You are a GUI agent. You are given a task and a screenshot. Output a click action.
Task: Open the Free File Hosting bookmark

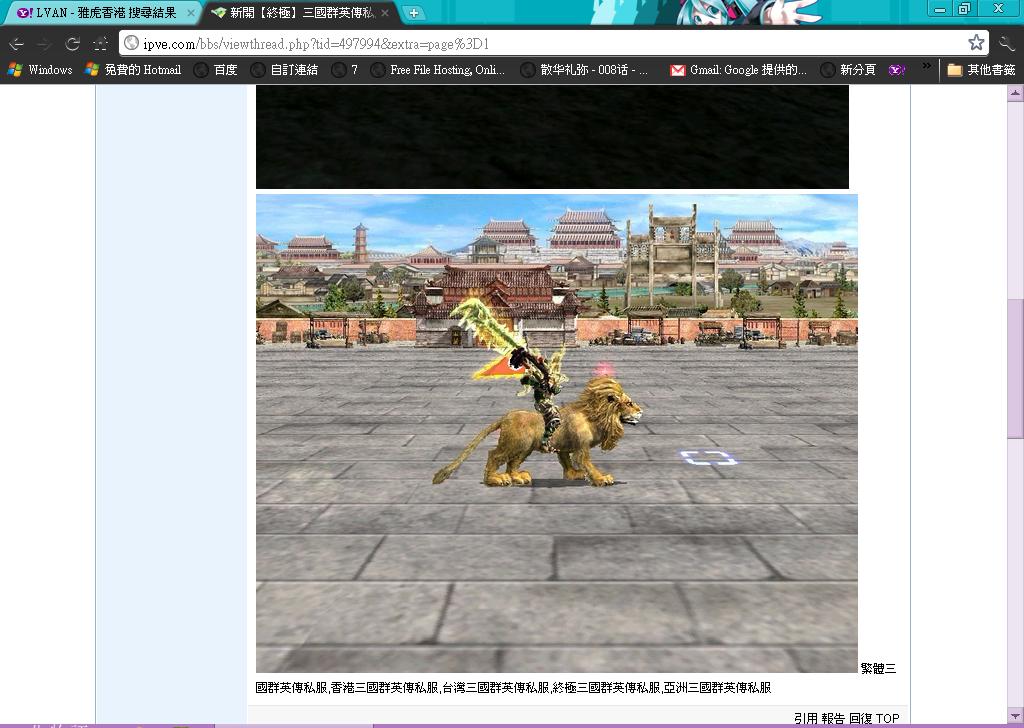tap(438, 69)
